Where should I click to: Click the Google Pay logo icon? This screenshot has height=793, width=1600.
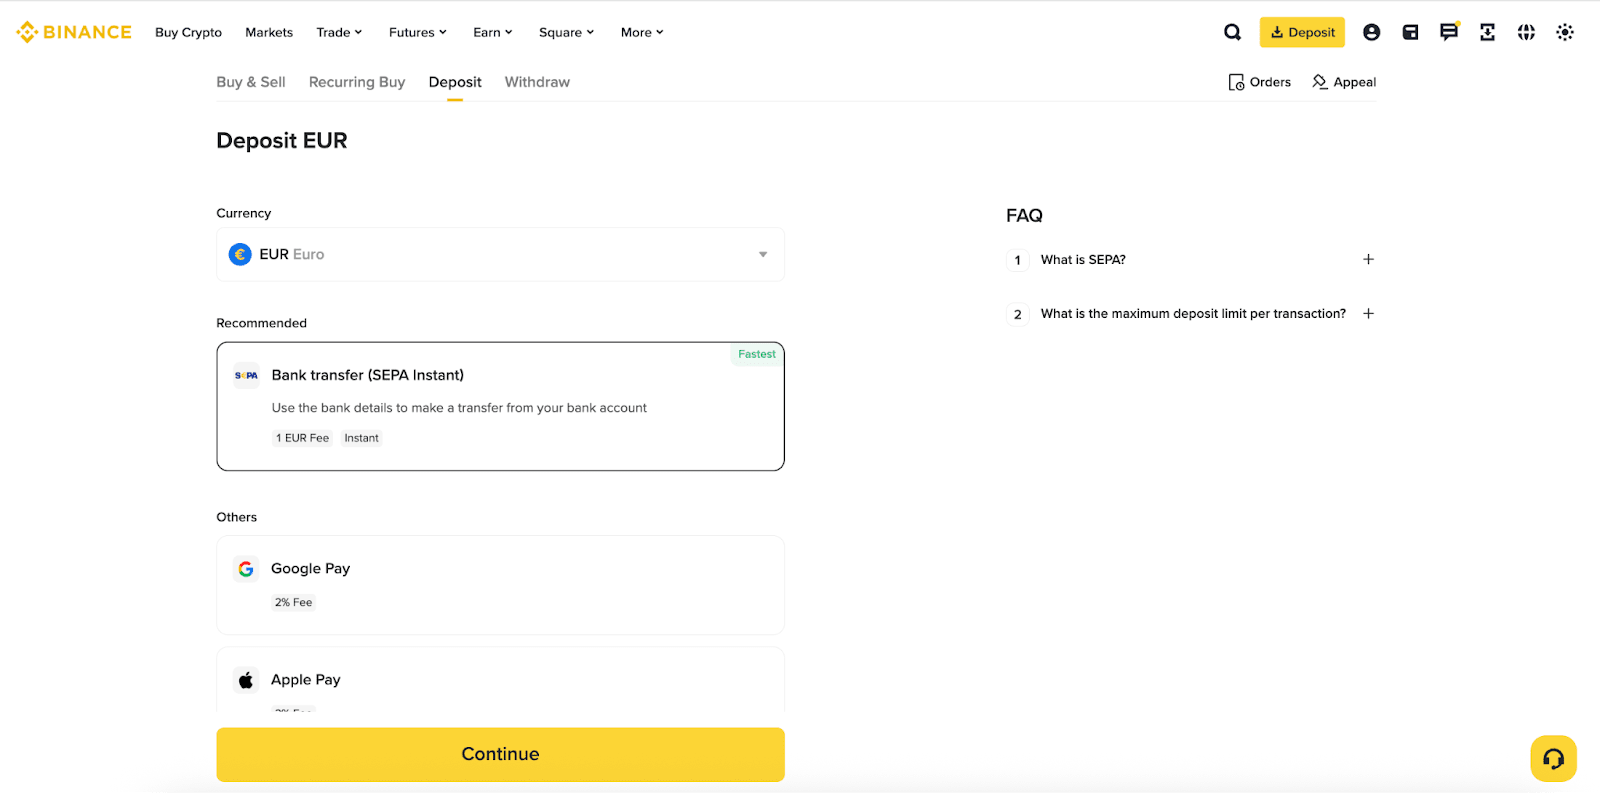click(246, 568)
